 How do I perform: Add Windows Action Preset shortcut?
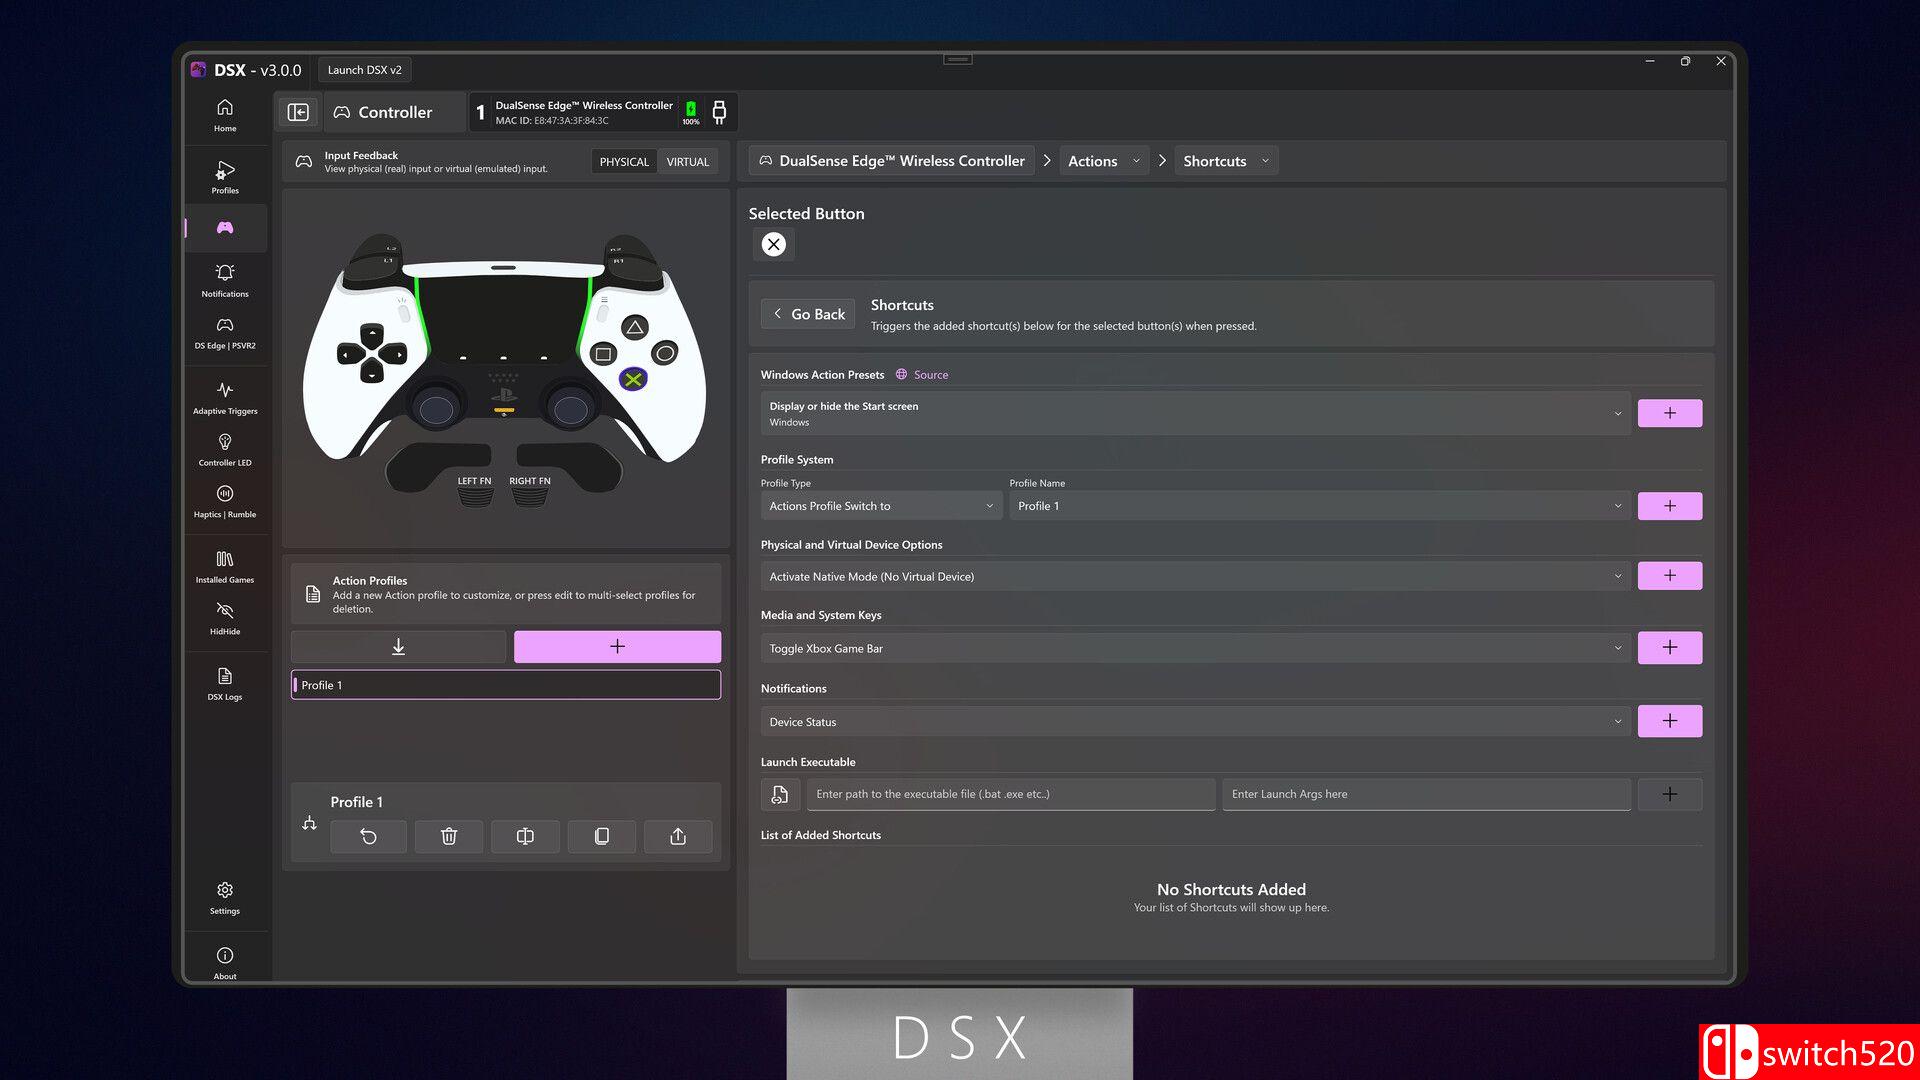1669,414
